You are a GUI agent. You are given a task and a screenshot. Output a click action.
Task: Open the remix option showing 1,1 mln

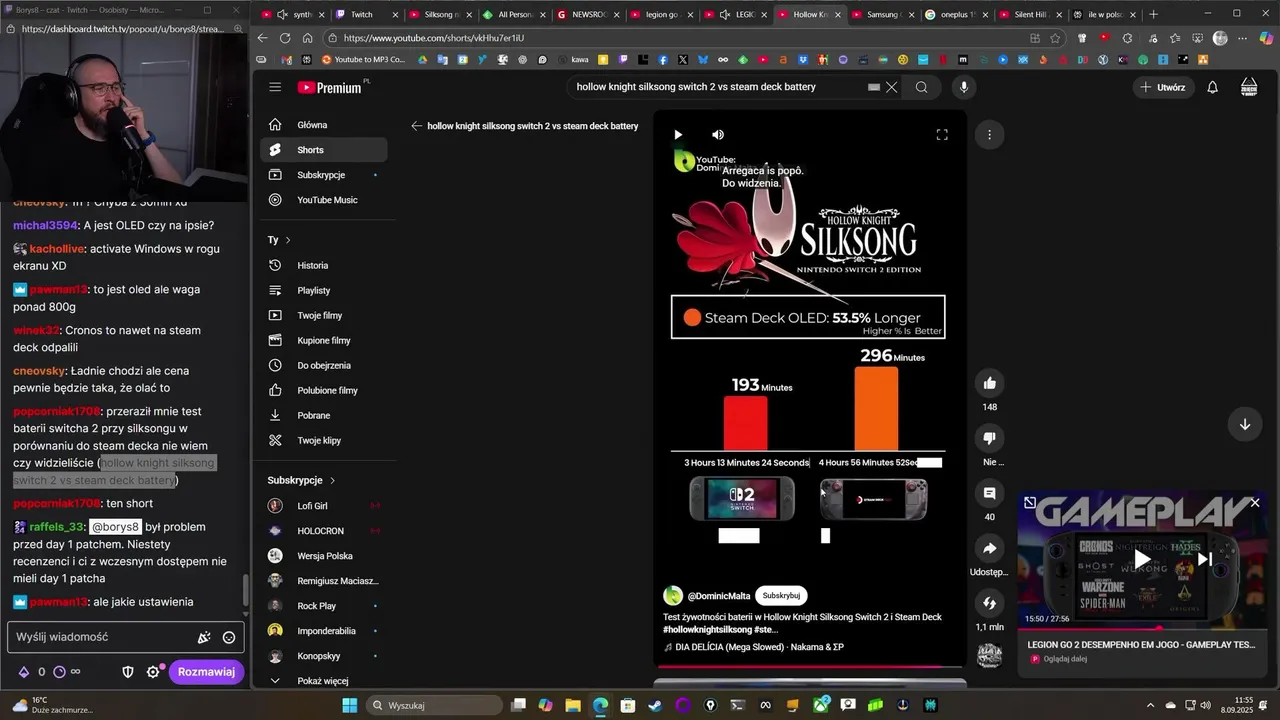pos(989,603)
